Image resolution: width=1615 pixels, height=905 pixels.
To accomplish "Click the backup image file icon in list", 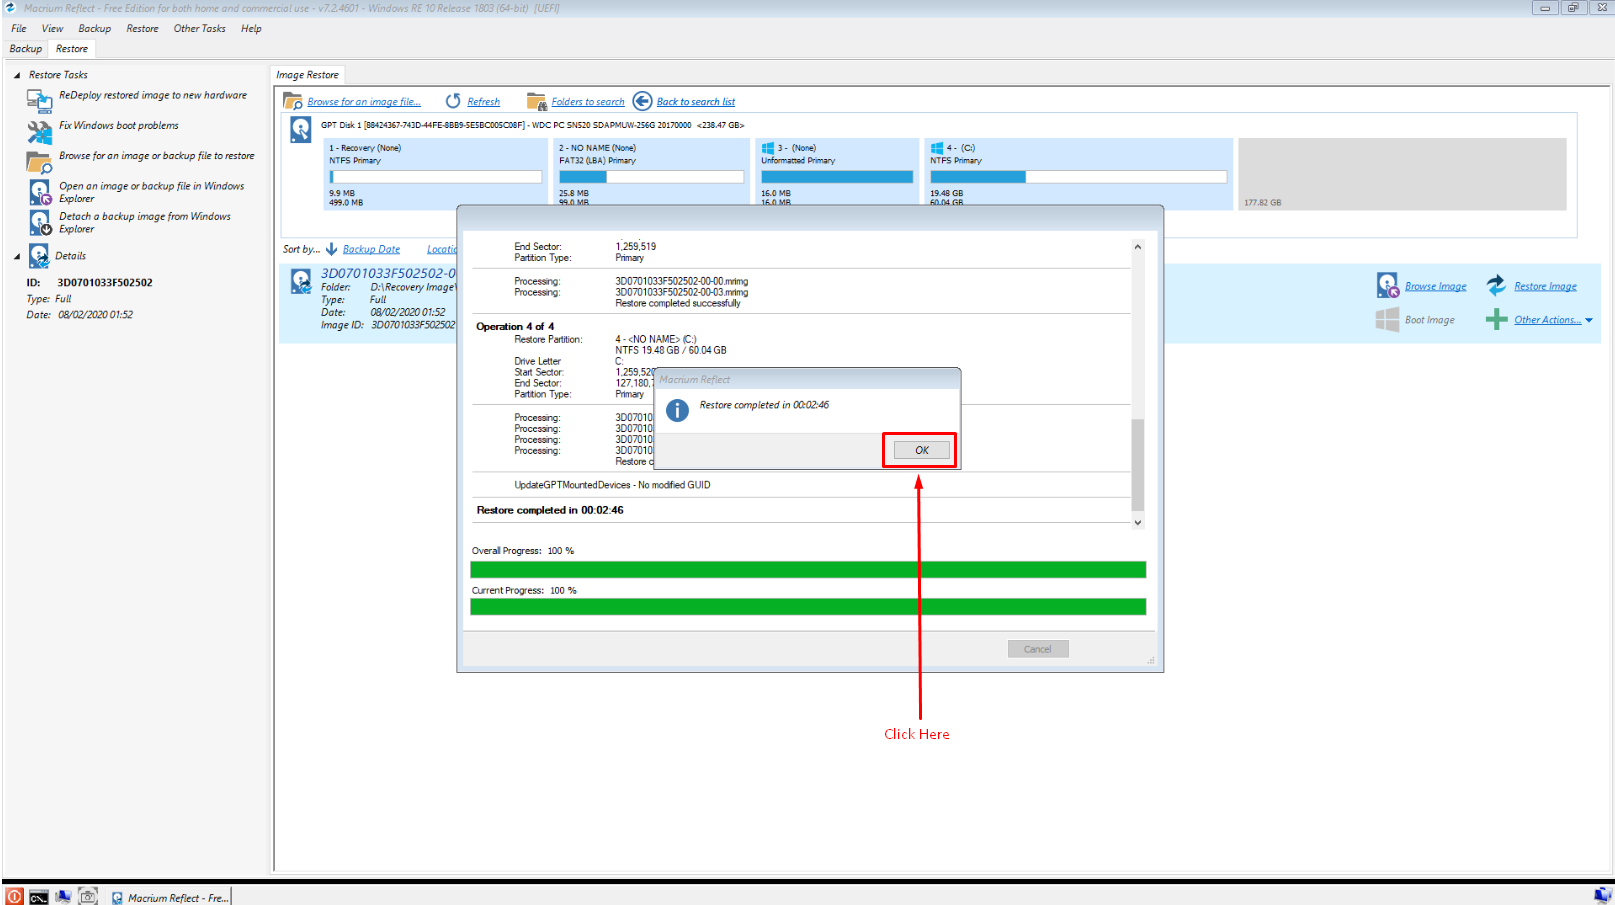I will pos(300,281).
